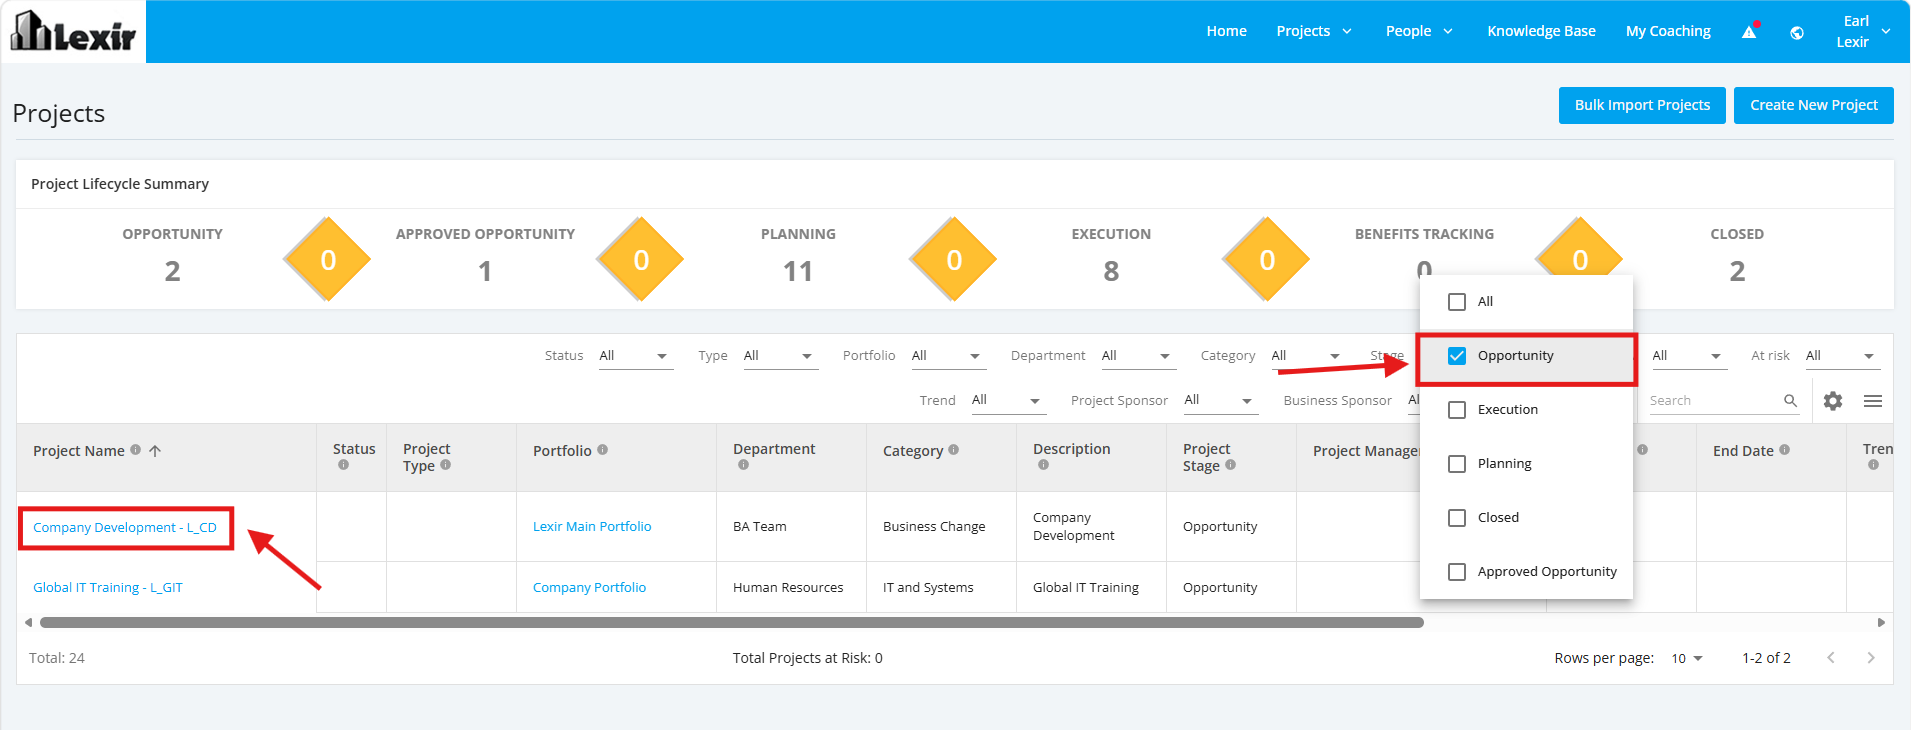
Task: Open Knowledge Base from top navigation
Action: point(1541,31)
